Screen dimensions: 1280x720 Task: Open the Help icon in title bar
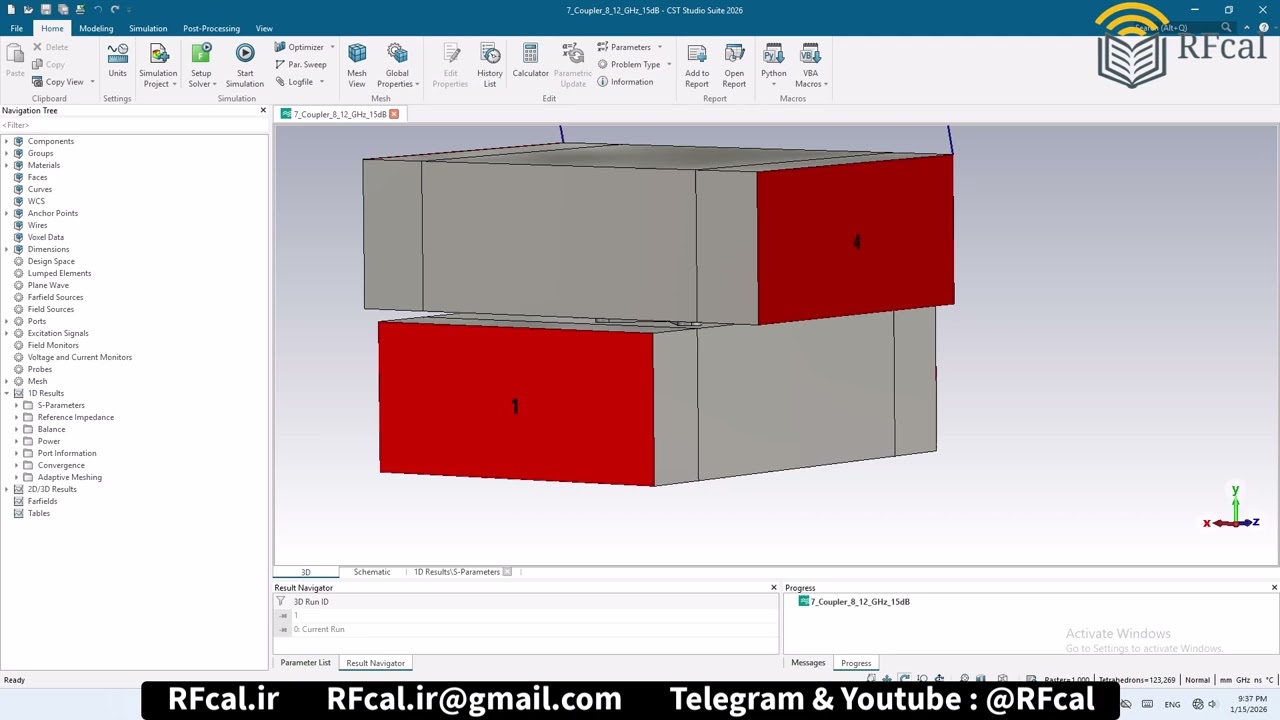pos(1264,28)
